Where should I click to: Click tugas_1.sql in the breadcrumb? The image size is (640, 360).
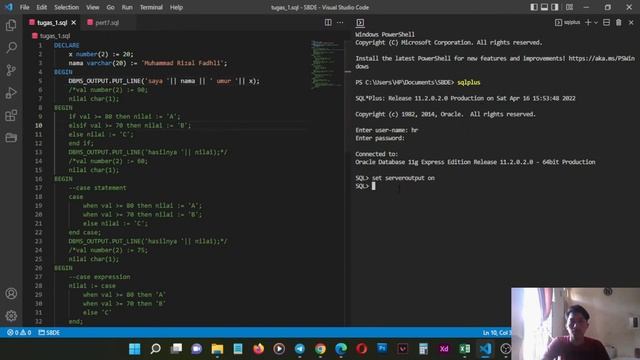coord(55,36)
